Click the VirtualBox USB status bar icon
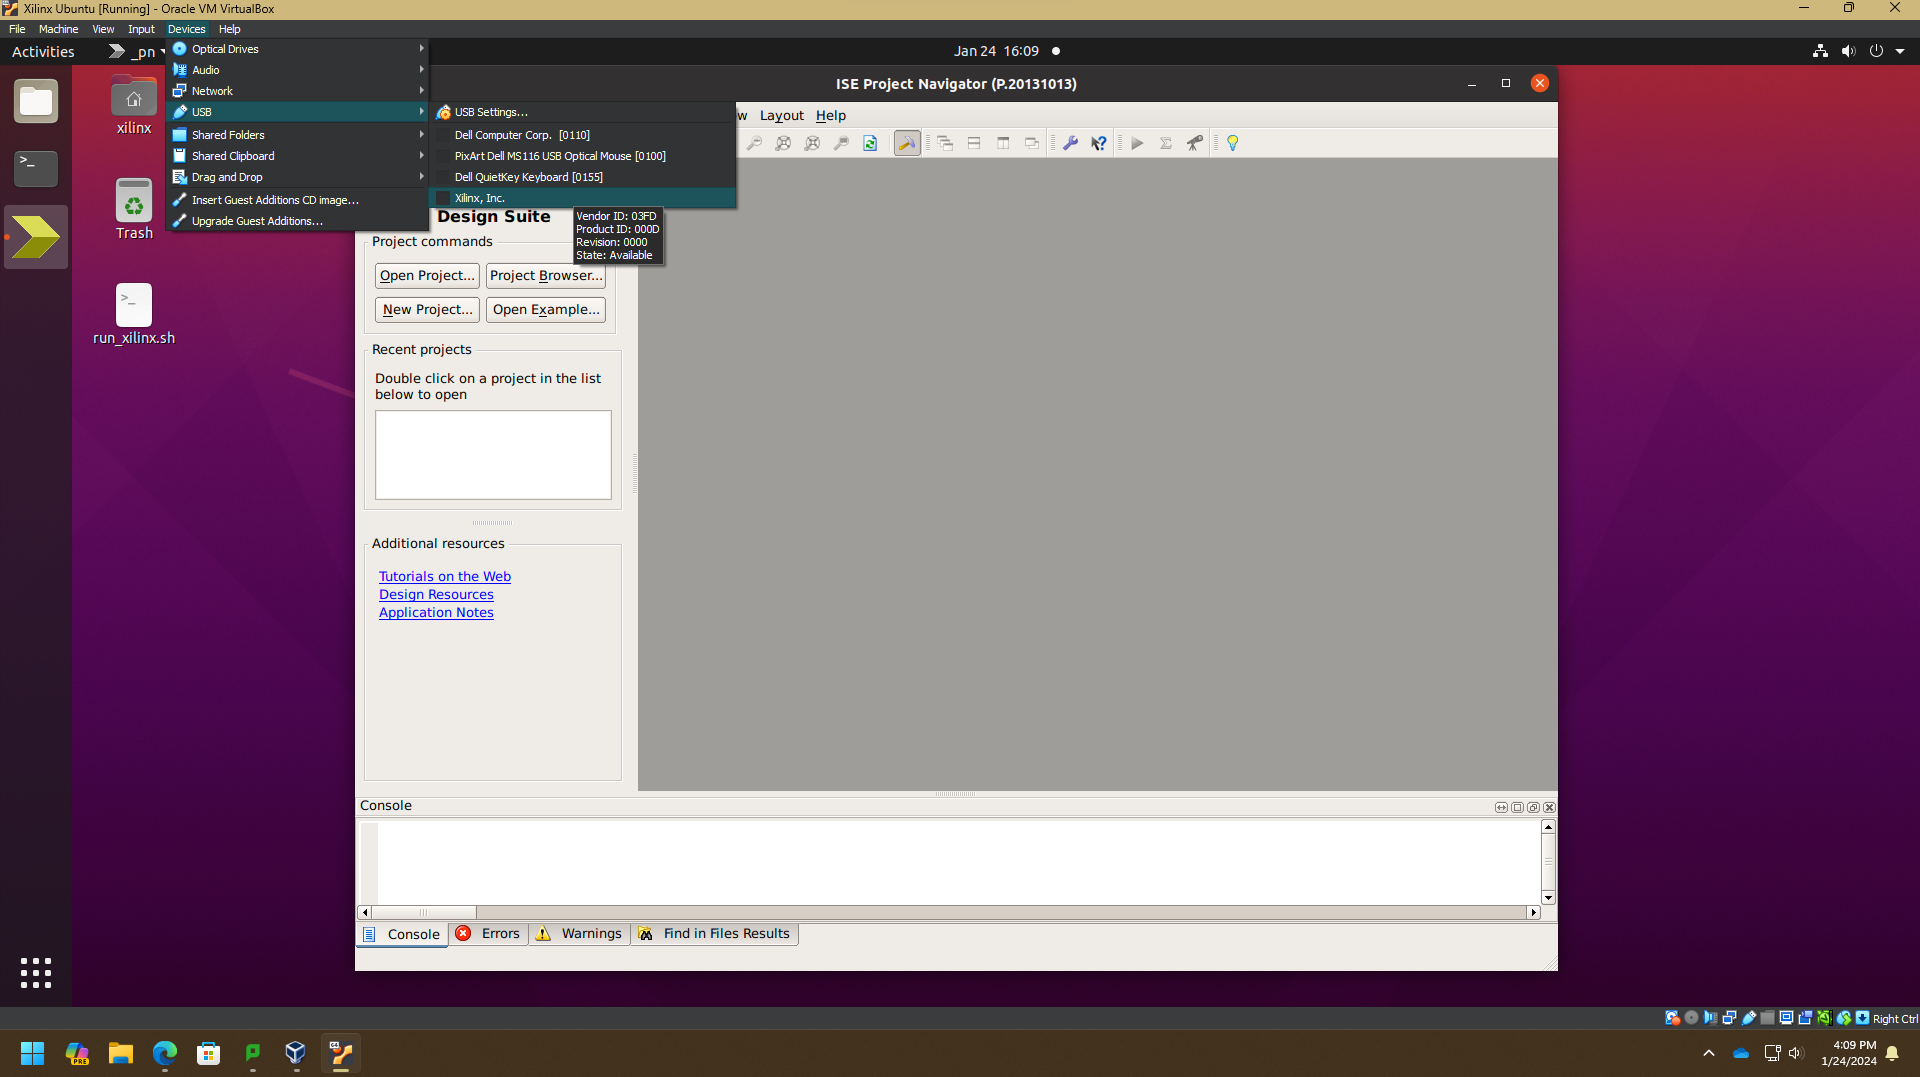Screen dimensions: 1920x1077 tap(1749, 1018)
